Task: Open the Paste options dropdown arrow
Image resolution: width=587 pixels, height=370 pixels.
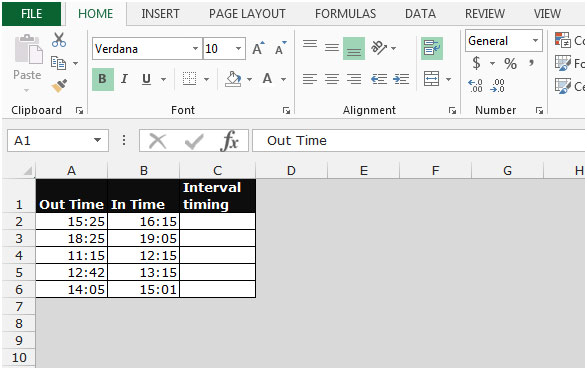Action: (x=26, y=90)
